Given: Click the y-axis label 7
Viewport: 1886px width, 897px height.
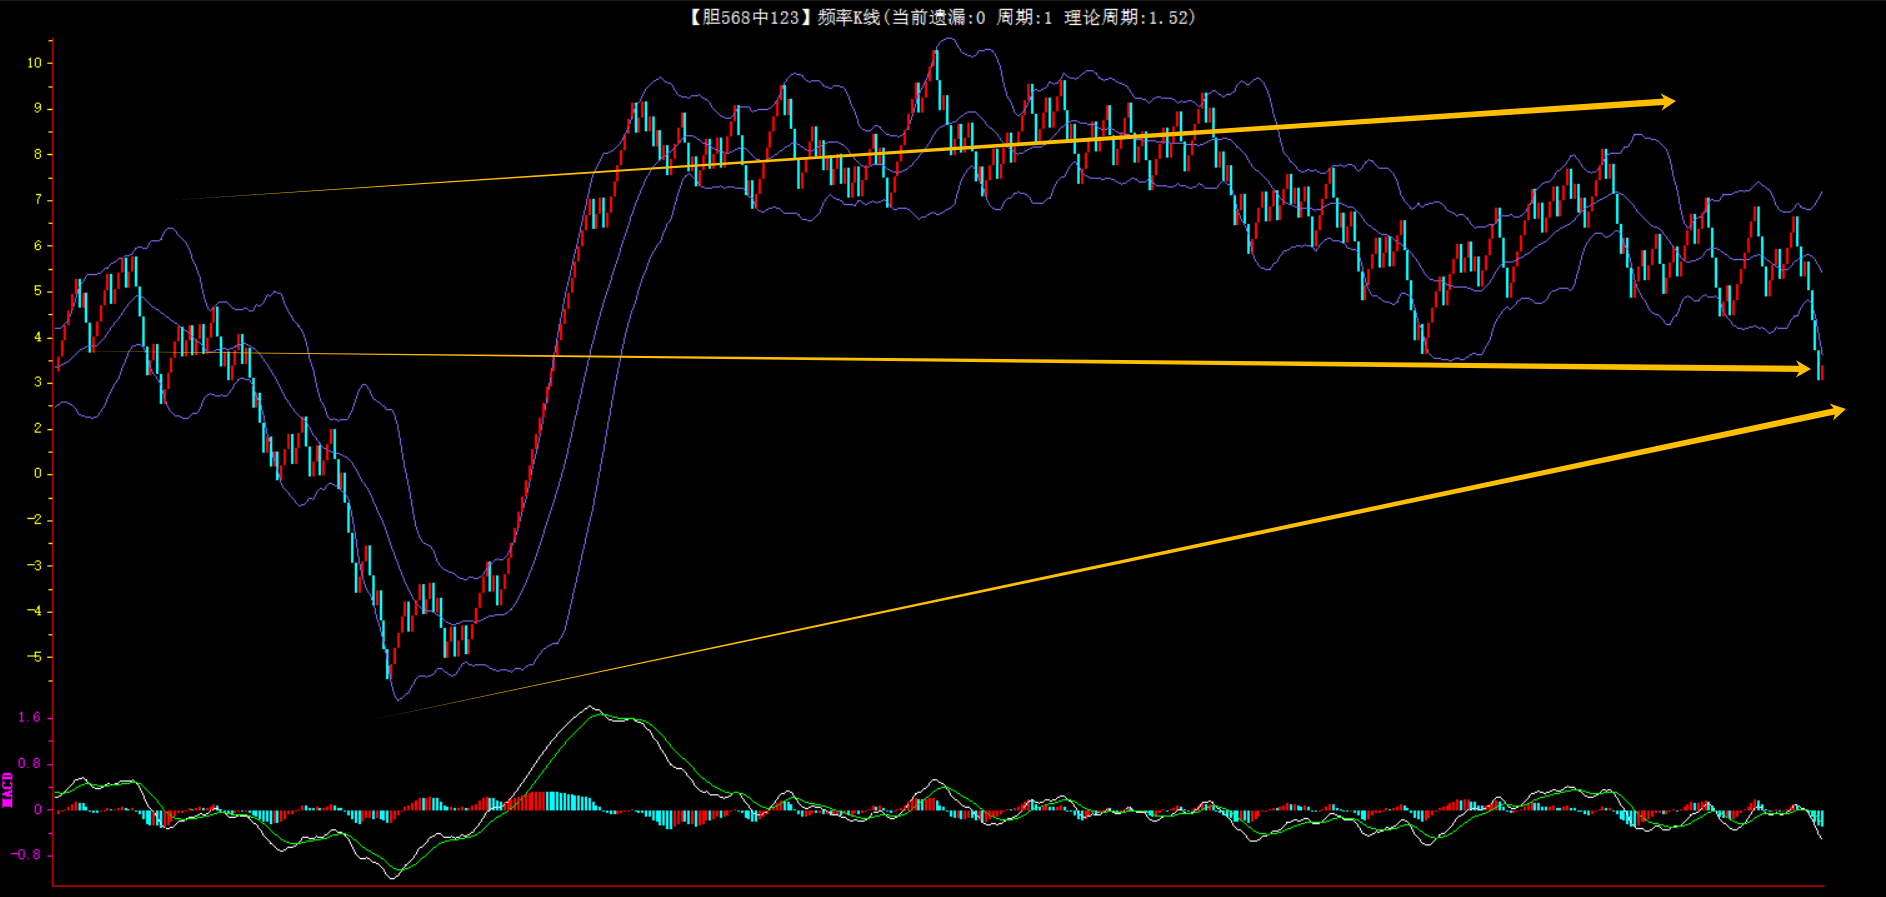Looking at the screenshot, I should click(x=38, y=199).
